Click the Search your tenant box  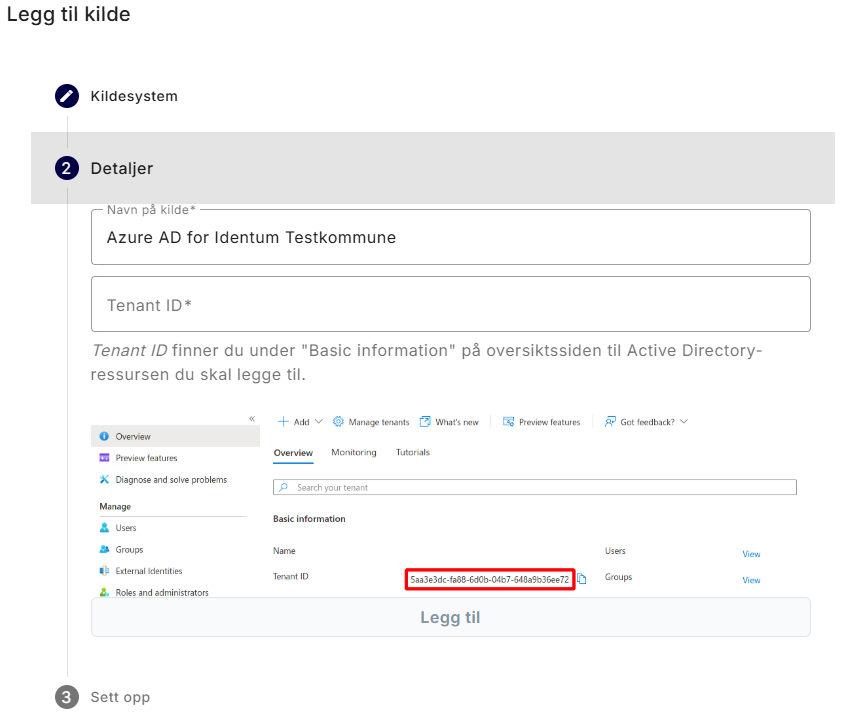pos(534,487)
